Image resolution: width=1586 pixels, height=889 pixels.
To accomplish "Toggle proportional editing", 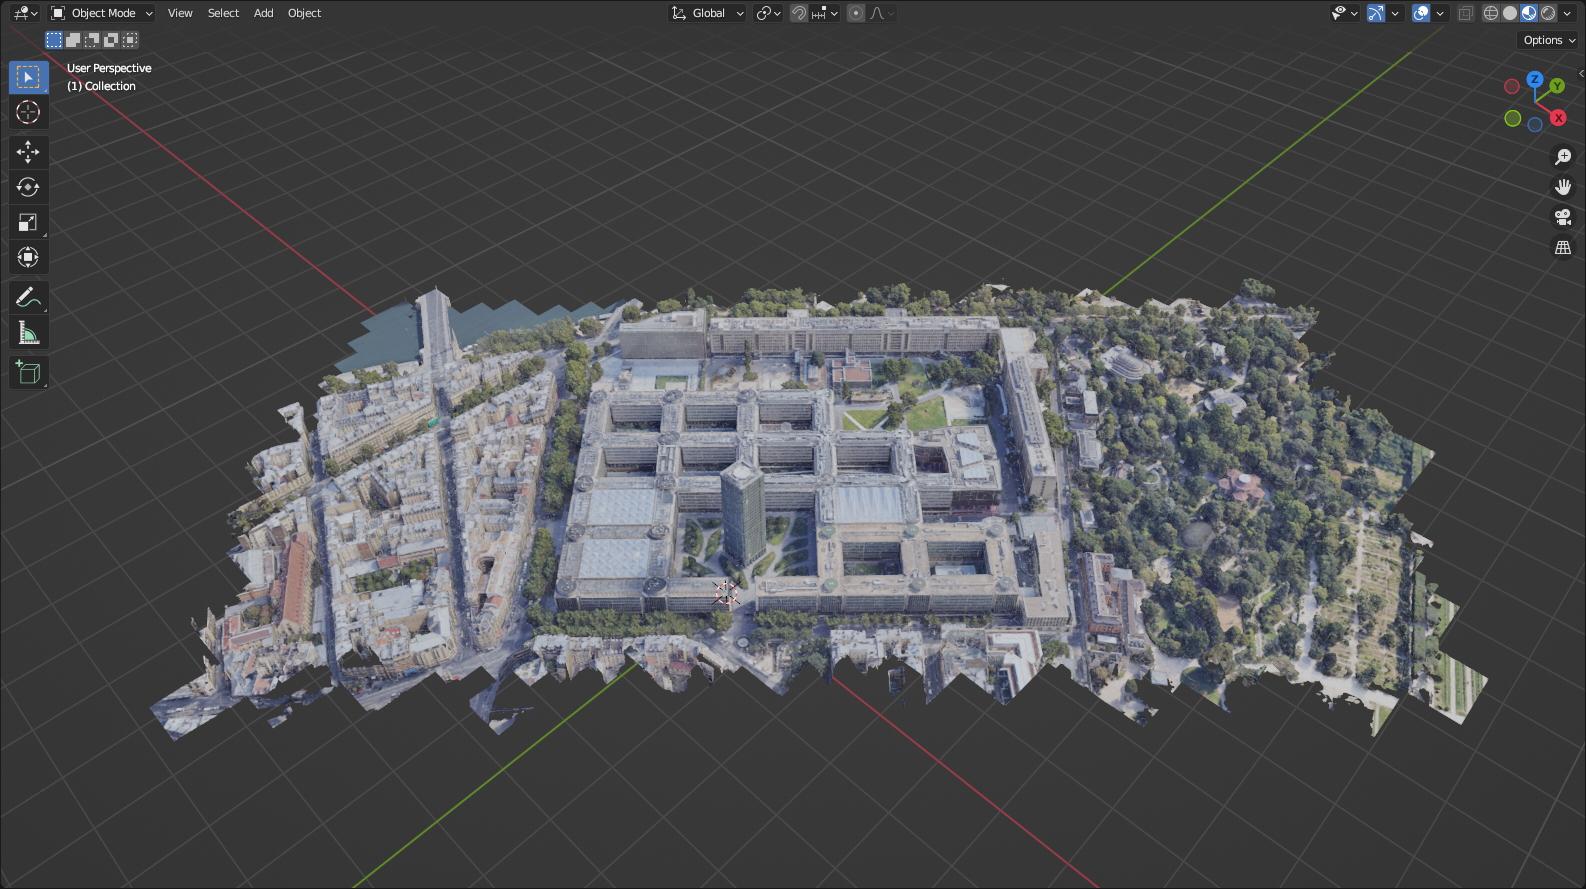I will click(856, 13).
